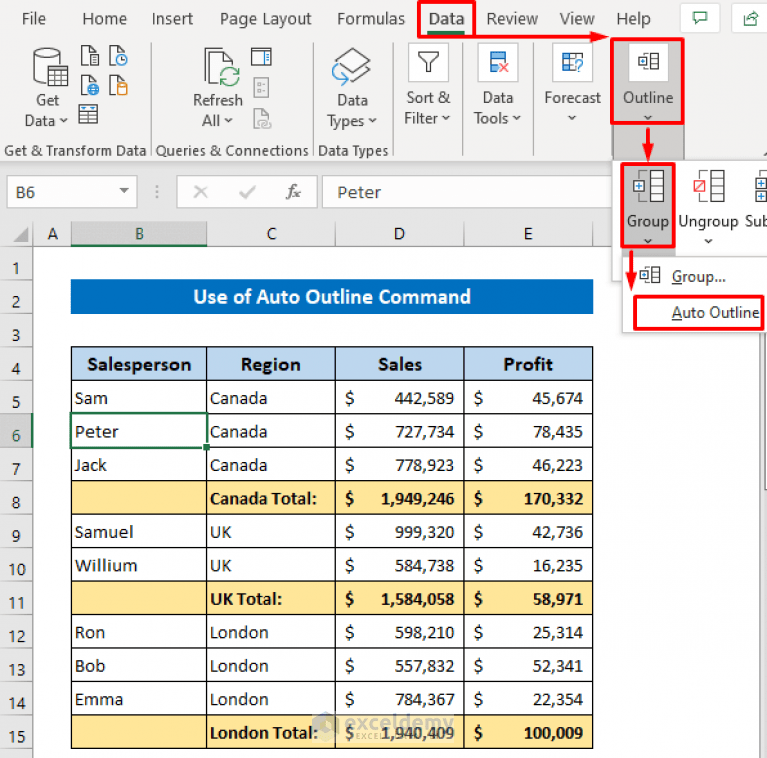Expand the Name Box dropdown arrow

click(x=124, y=191)
